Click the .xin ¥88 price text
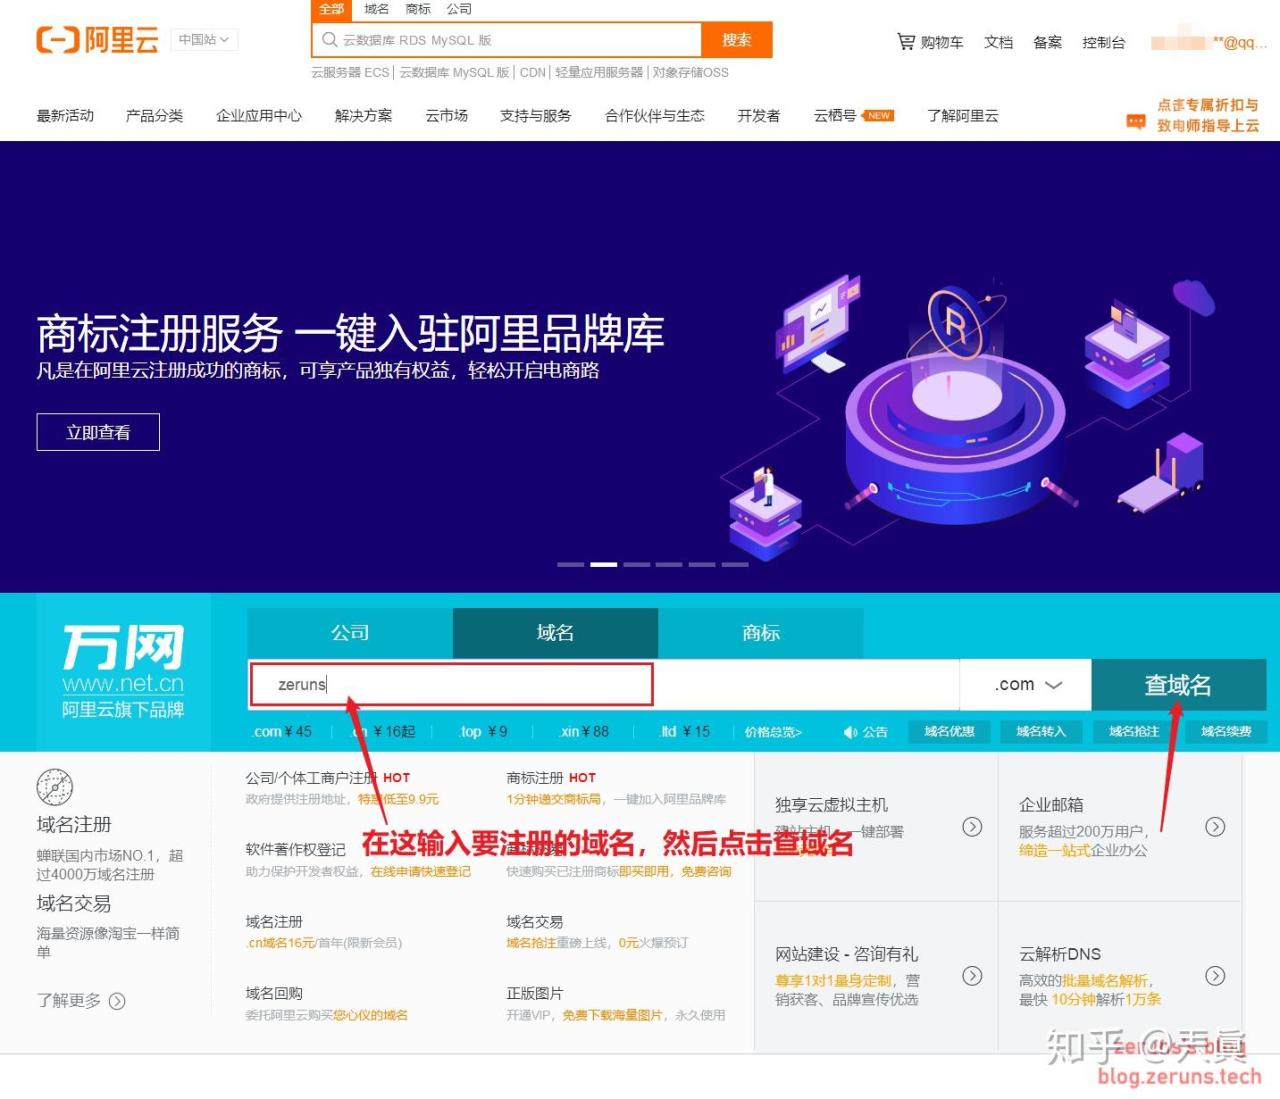 (x=584, y=732)
